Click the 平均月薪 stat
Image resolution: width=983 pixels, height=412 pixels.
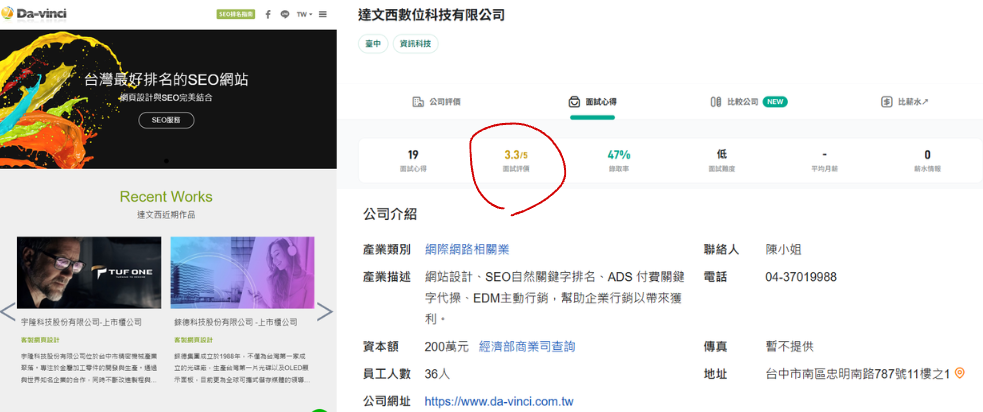[824, 161]
